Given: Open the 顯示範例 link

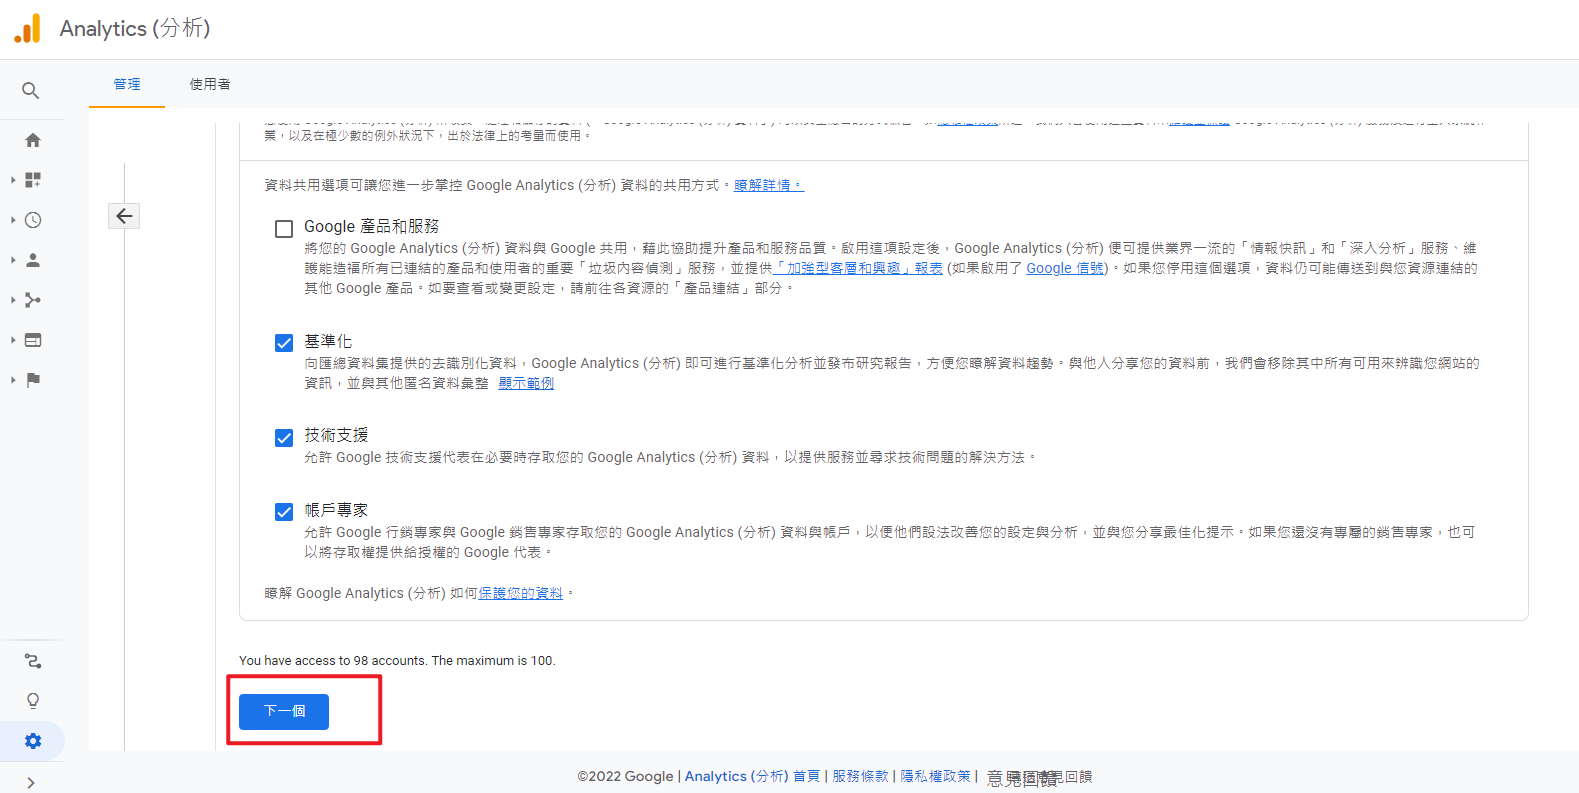Looking at the screenshot, I should click(x=526, y=383).
